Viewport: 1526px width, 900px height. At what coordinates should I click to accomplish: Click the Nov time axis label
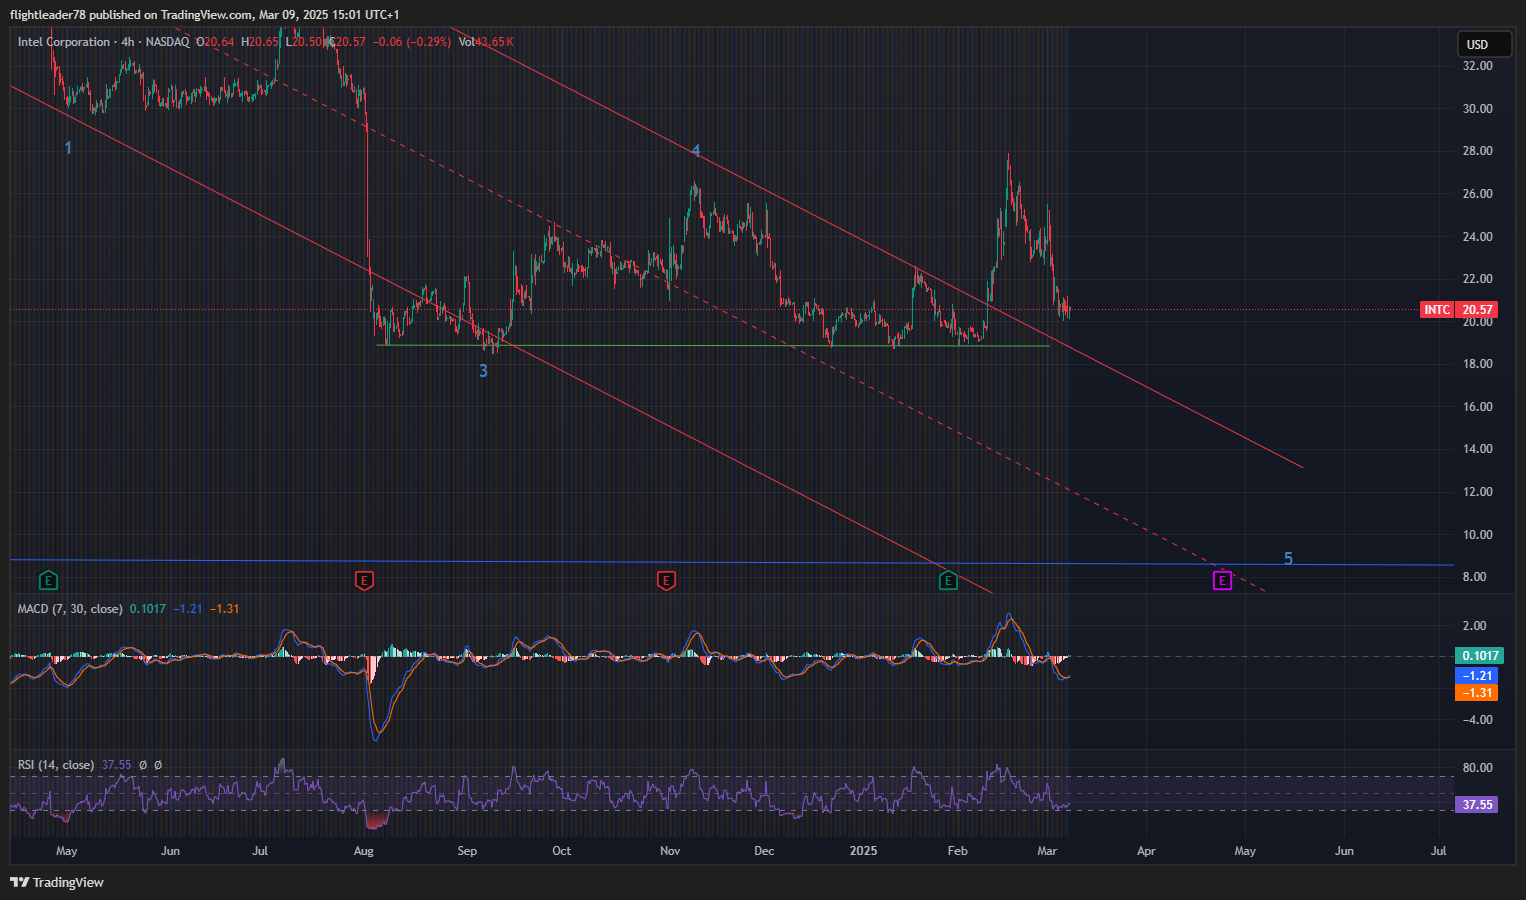(670, 852)
